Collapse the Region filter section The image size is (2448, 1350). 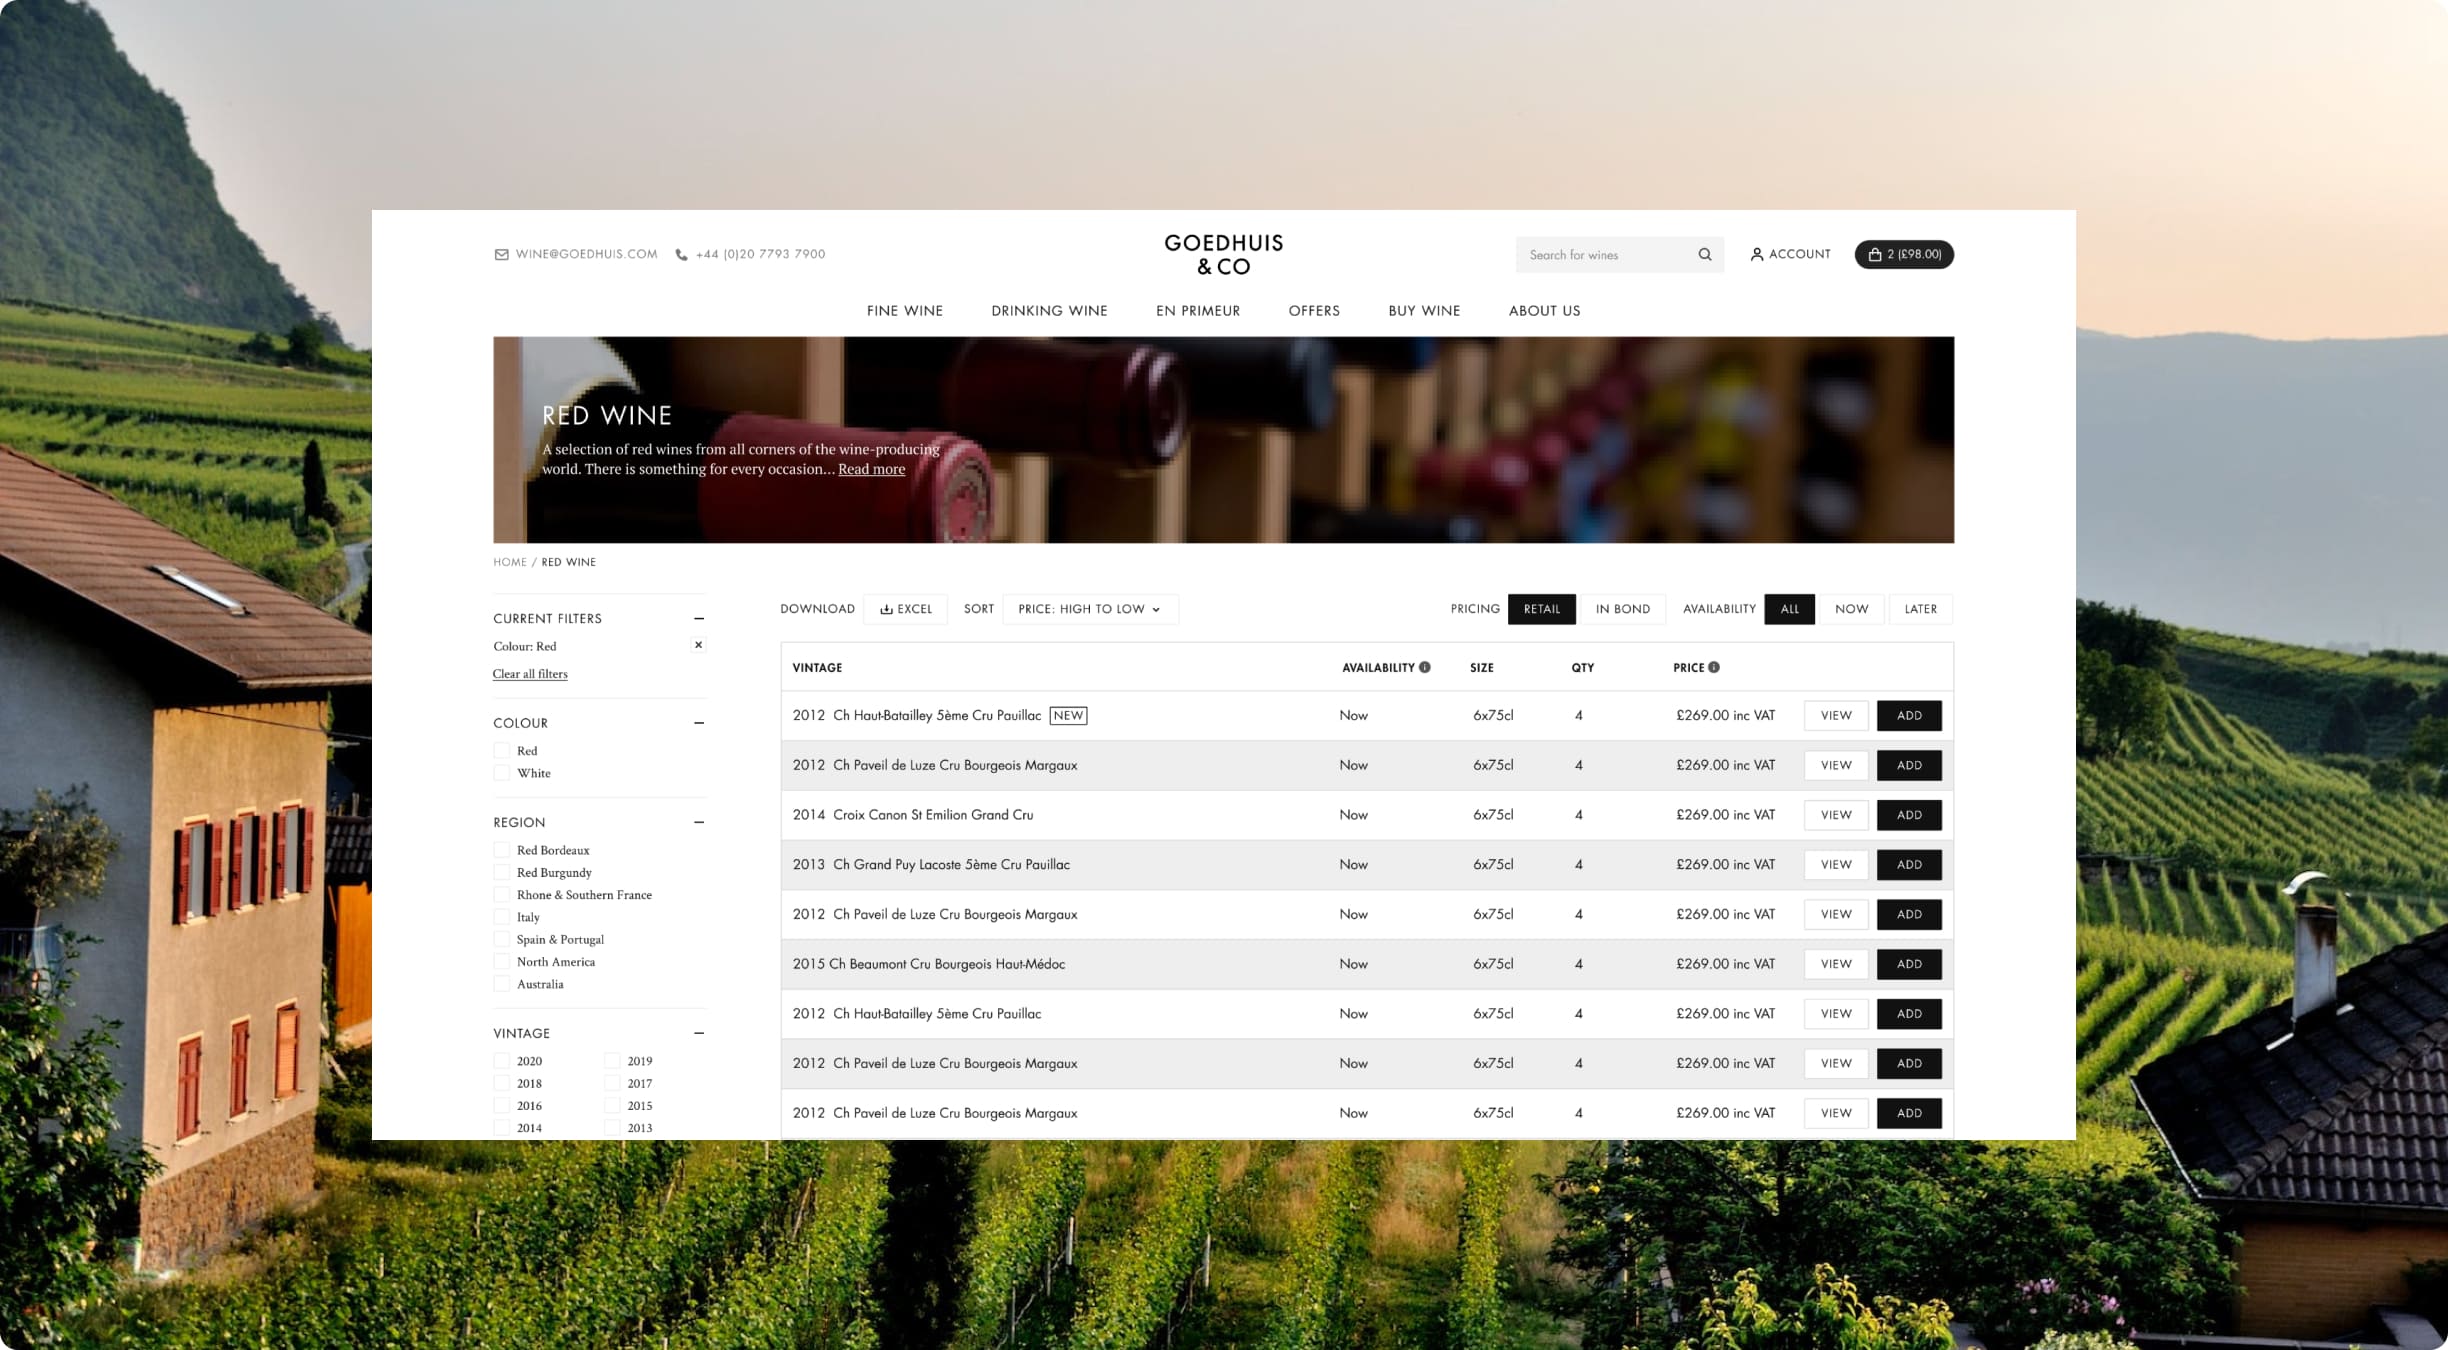[x=699, y=822]
